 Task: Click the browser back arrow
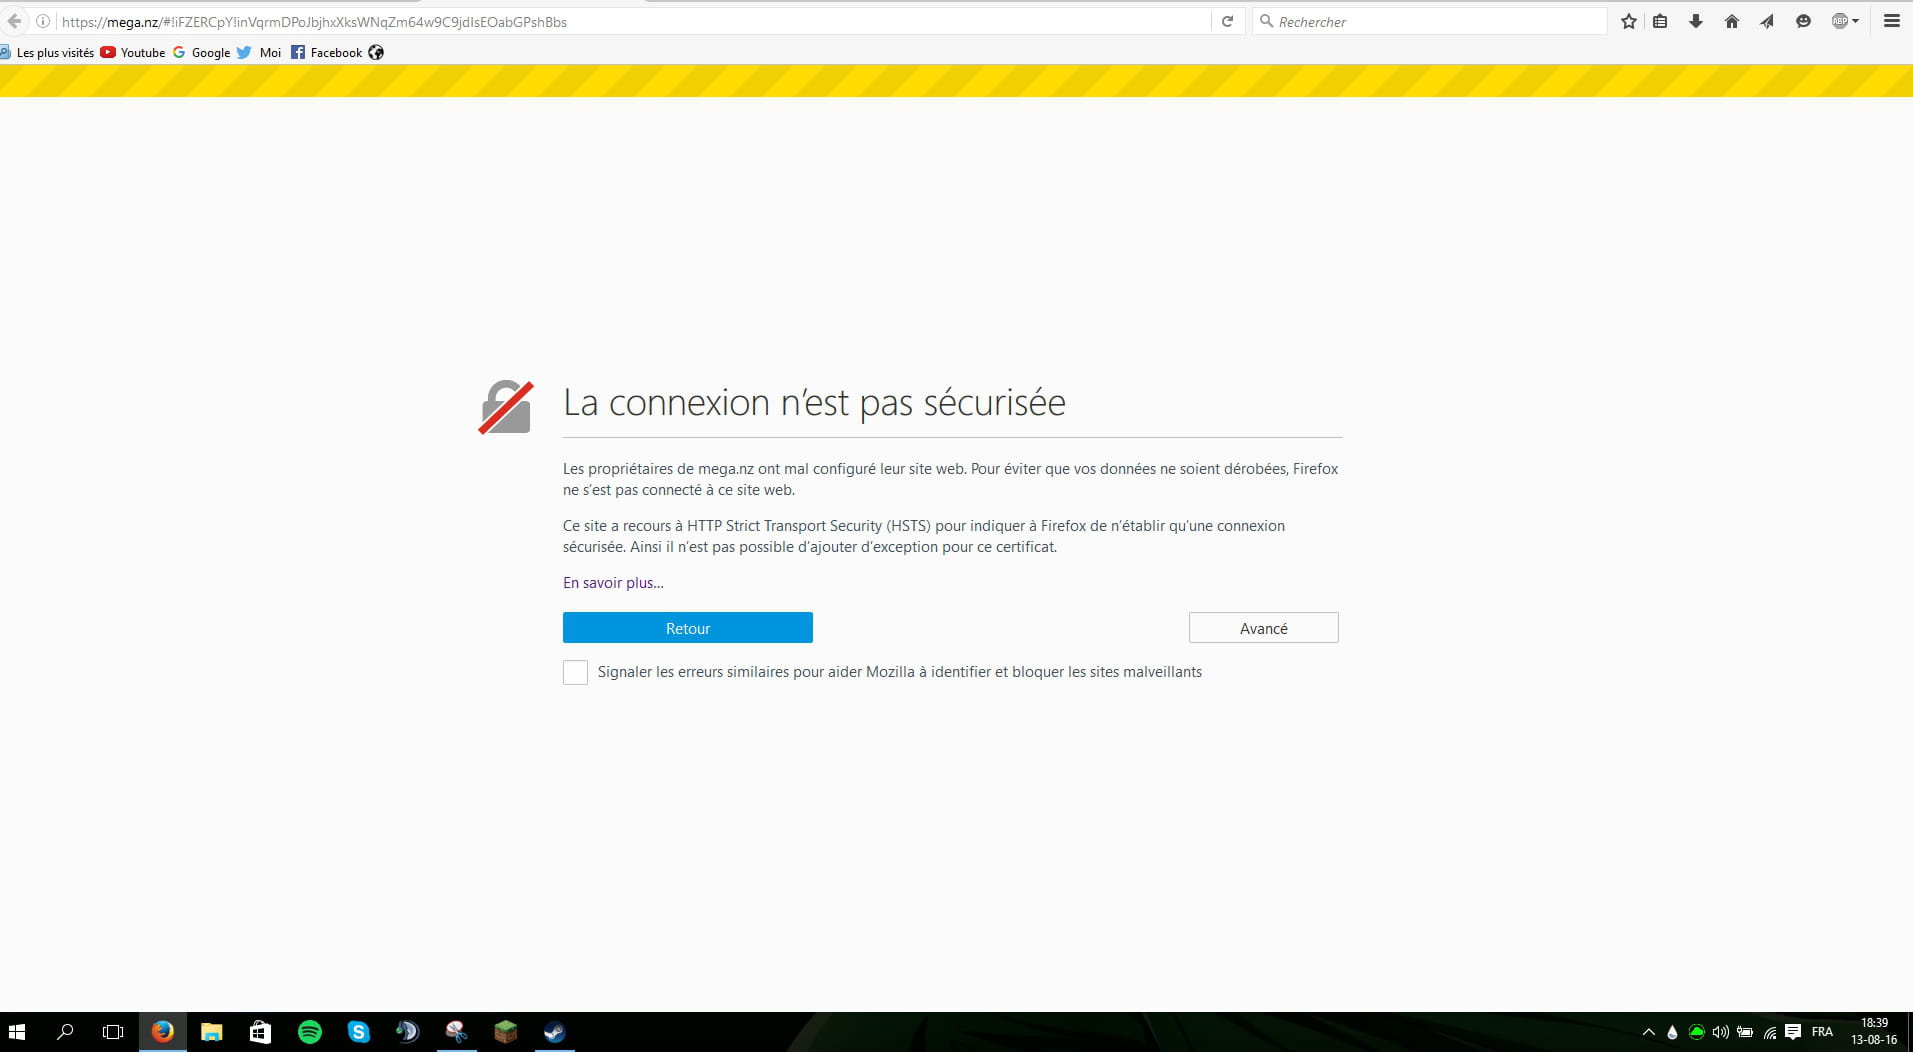coord(14,21)
